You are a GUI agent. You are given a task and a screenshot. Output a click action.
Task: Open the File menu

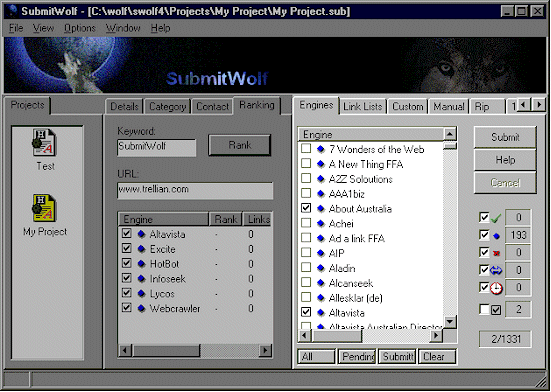pos(16,28)
